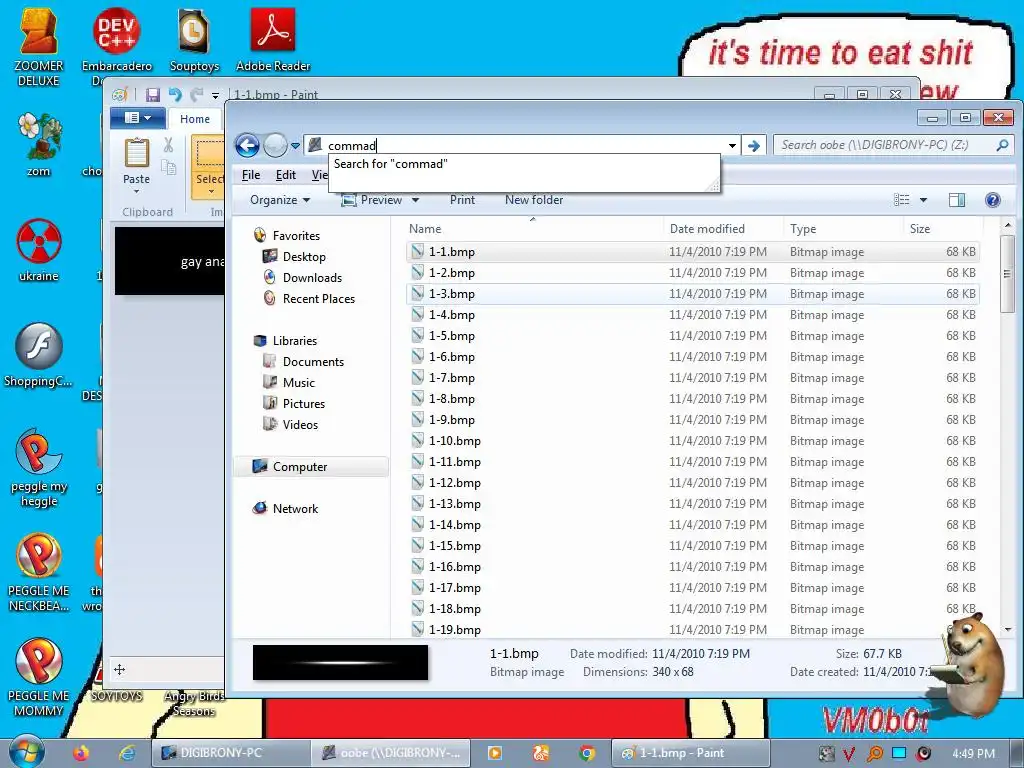Click the icon of file 1-17.bmp
The image size is (1024, 768).
tap(418, 588)
